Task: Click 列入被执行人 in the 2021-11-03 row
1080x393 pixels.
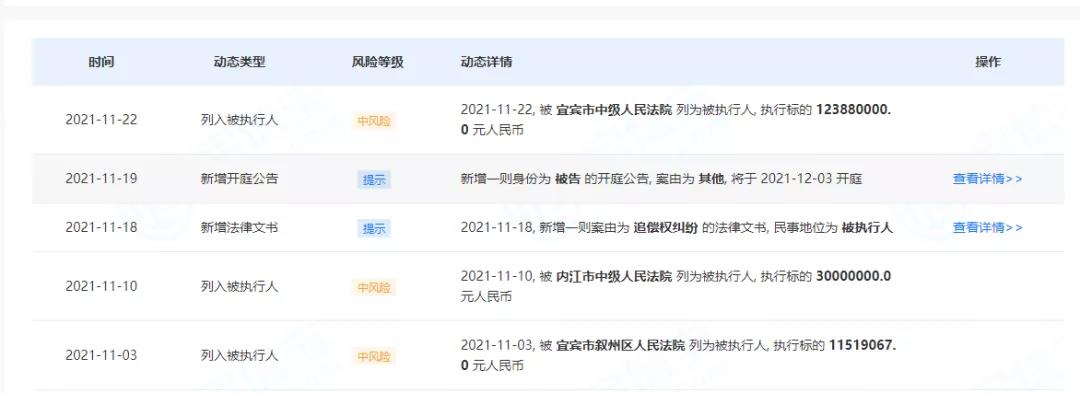Action: (239, 356)
